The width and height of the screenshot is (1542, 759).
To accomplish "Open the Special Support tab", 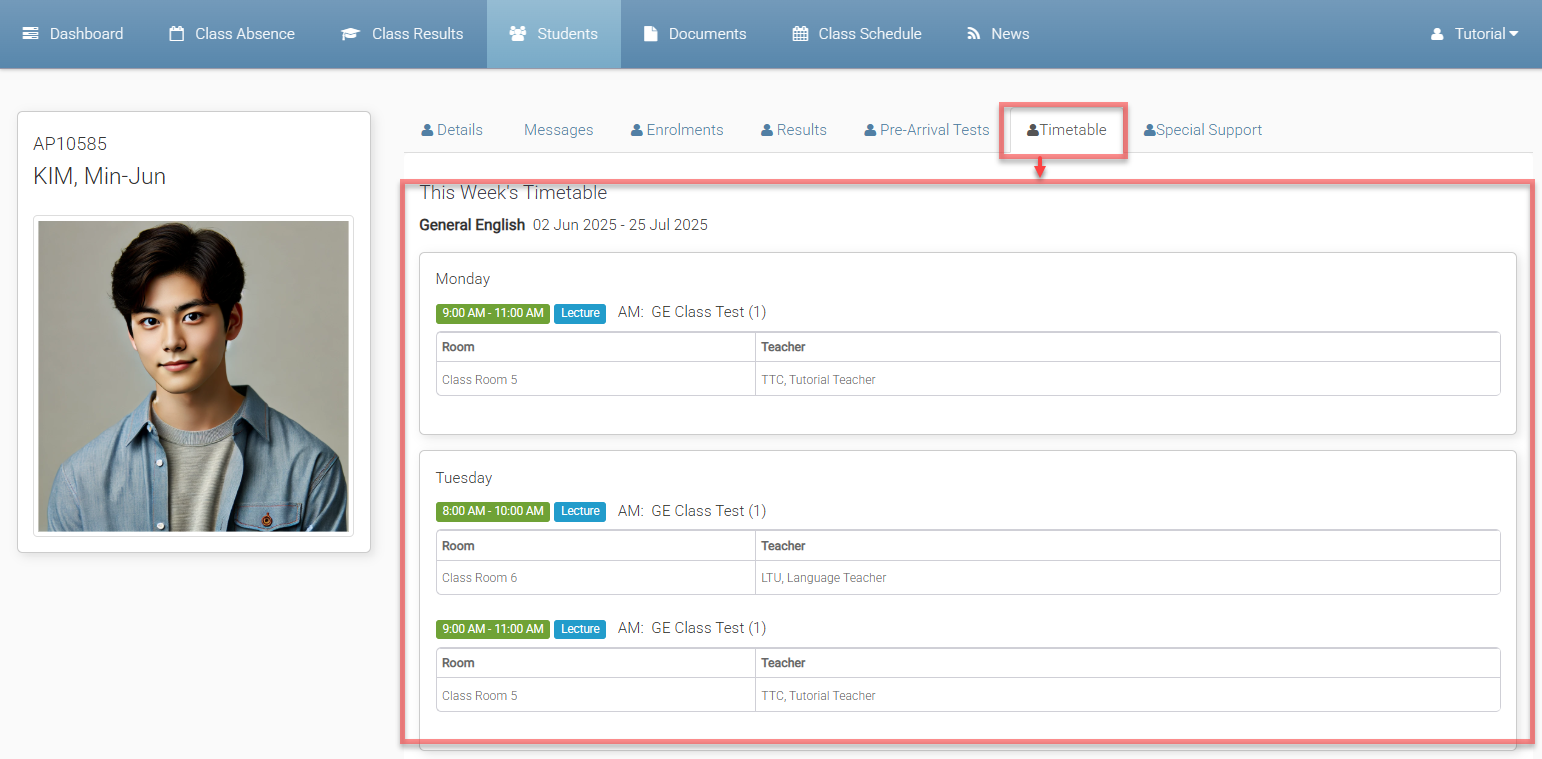I will pyautogui.click(x=1203, y=130).
